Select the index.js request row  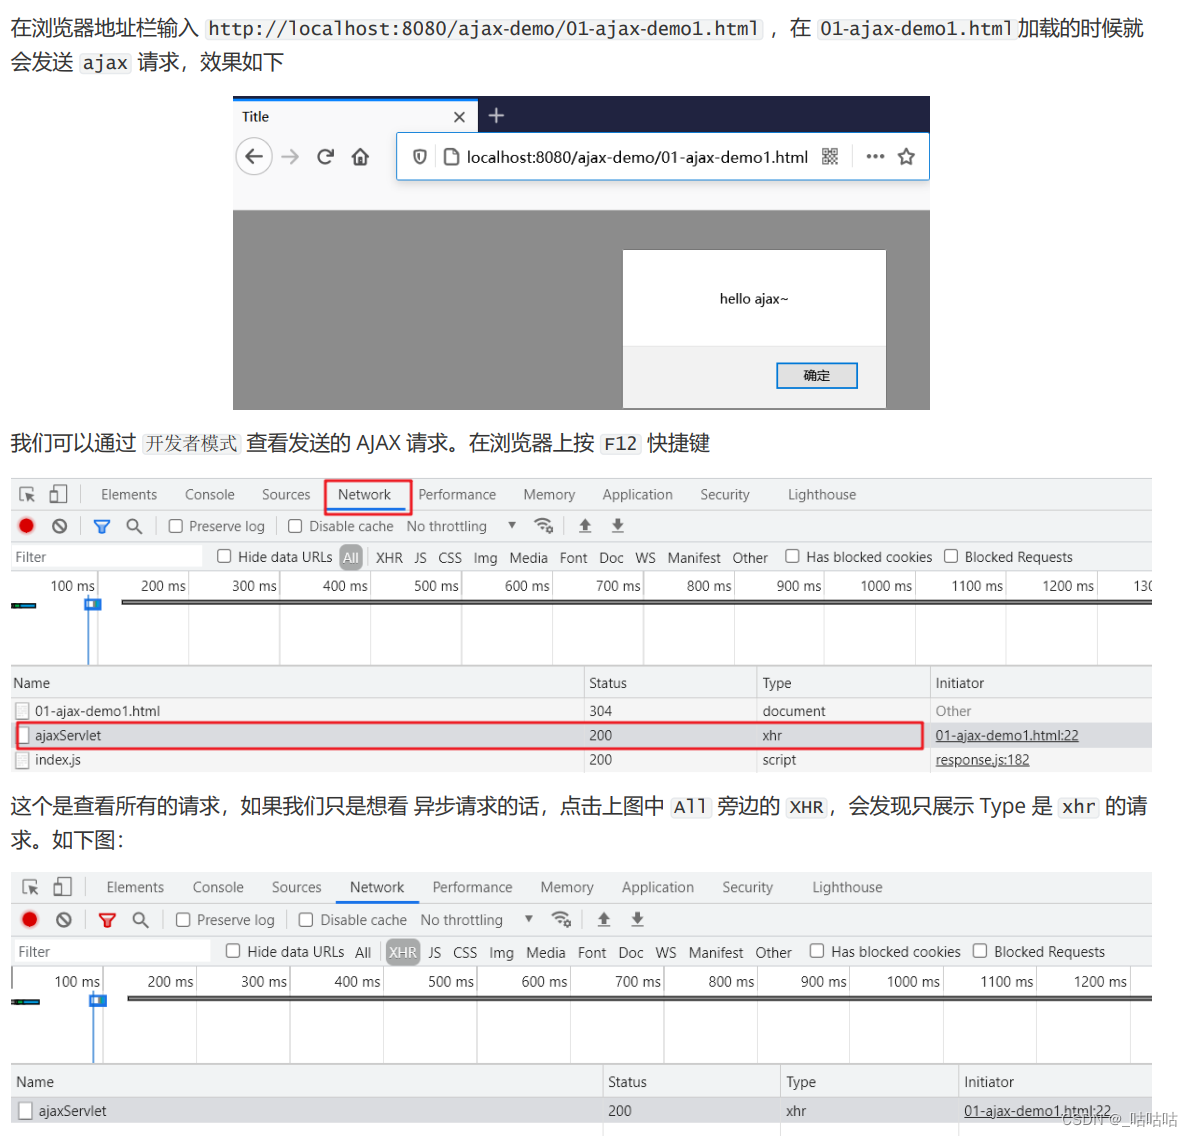click(x=581, y=759)
